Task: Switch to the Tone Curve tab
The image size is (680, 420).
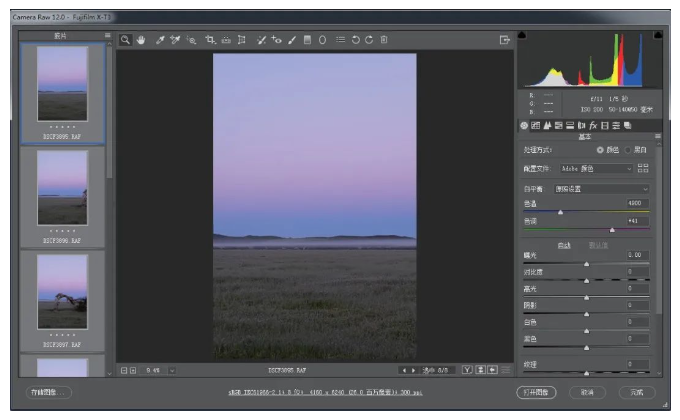Action: [x=536, y=125]
